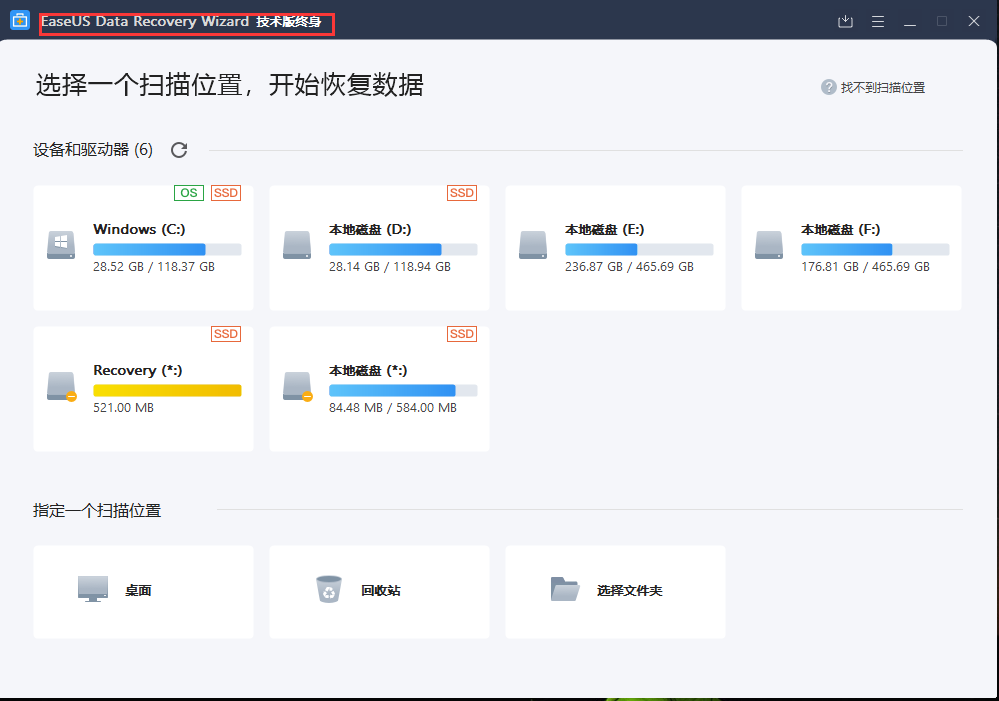This screenshot has height=701, width=999.
Task: Click the '设备和驱动器 (6)' heading
Action: pos(93,150)
